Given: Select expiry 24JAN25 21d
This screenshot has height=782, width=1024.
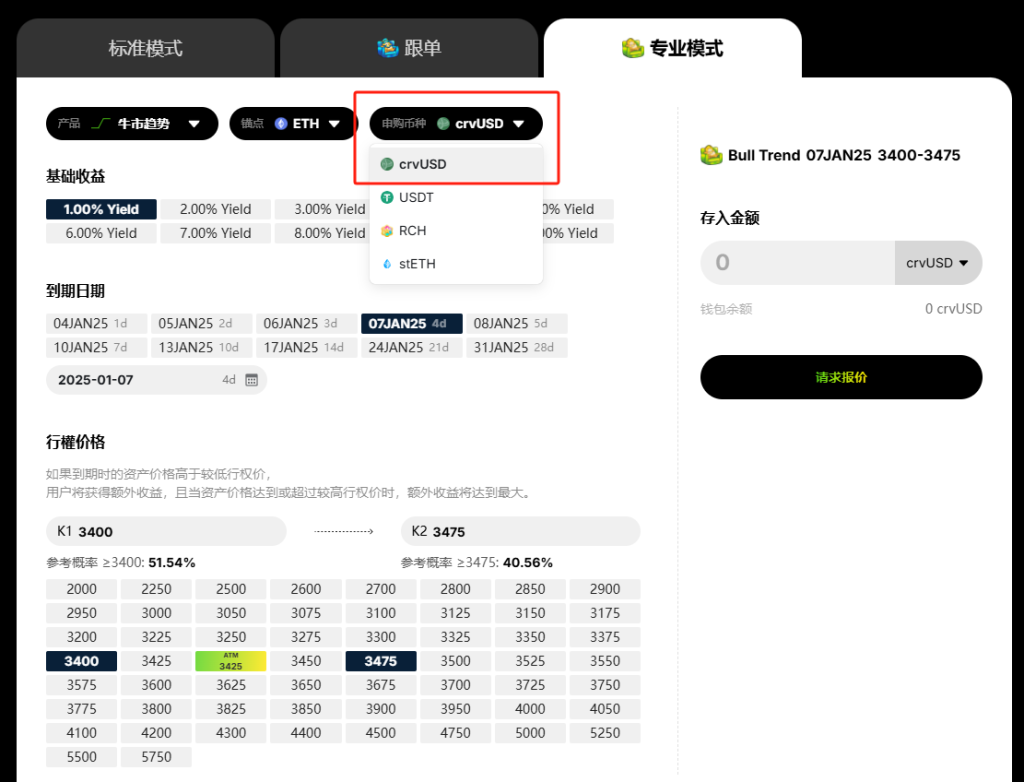Looking at the screenshot, I should [411, 348].
